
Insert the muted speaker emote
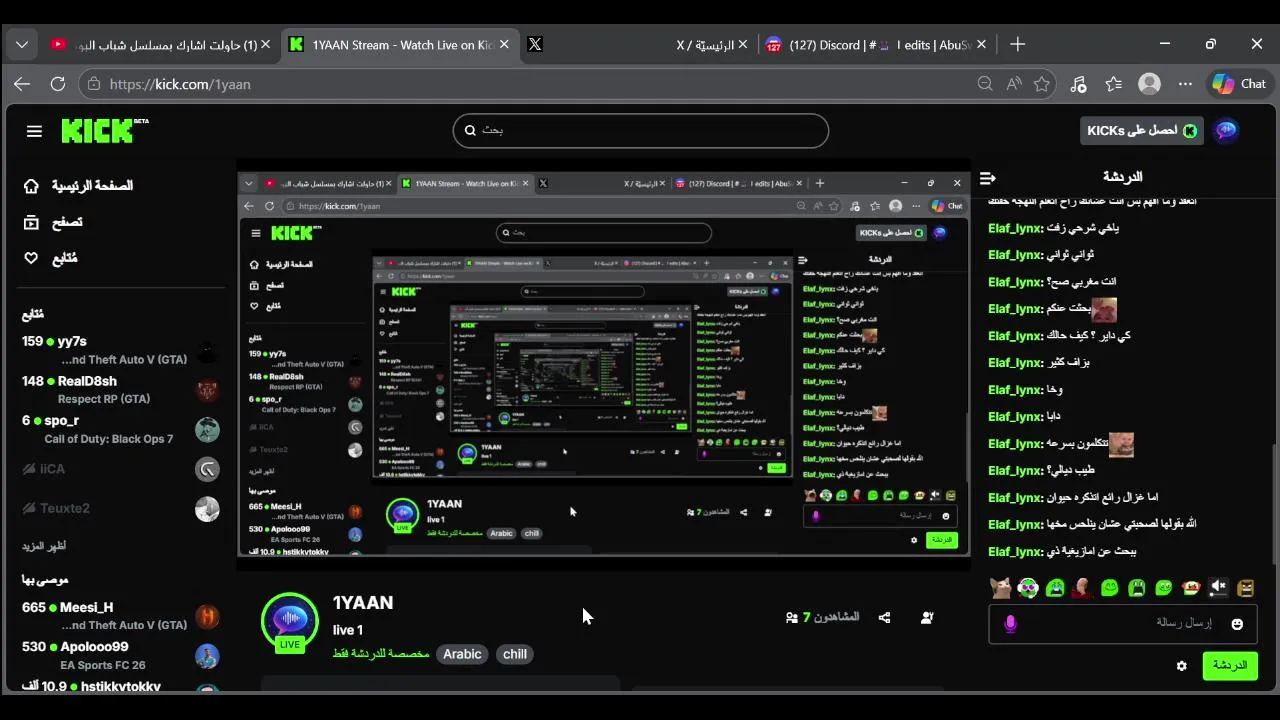tap(1218, 588)
